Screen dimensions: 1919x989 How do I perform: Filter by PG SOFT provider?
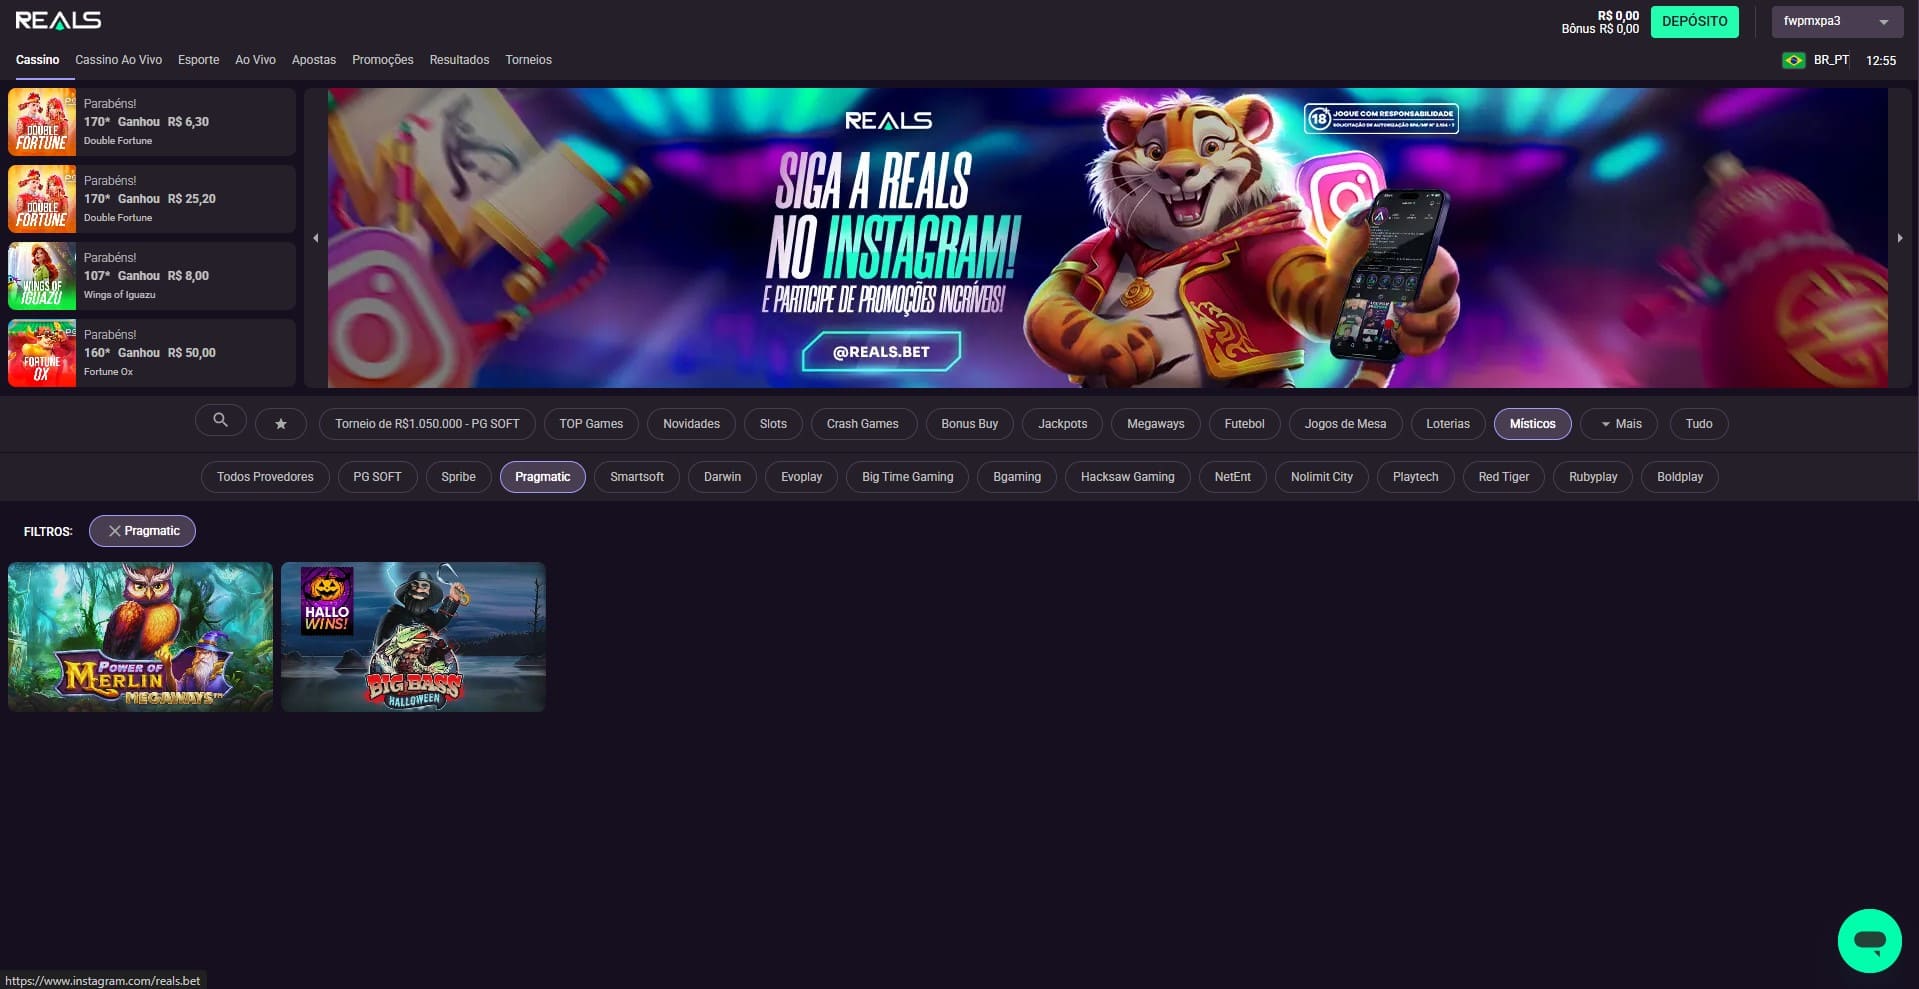(377, 477)
